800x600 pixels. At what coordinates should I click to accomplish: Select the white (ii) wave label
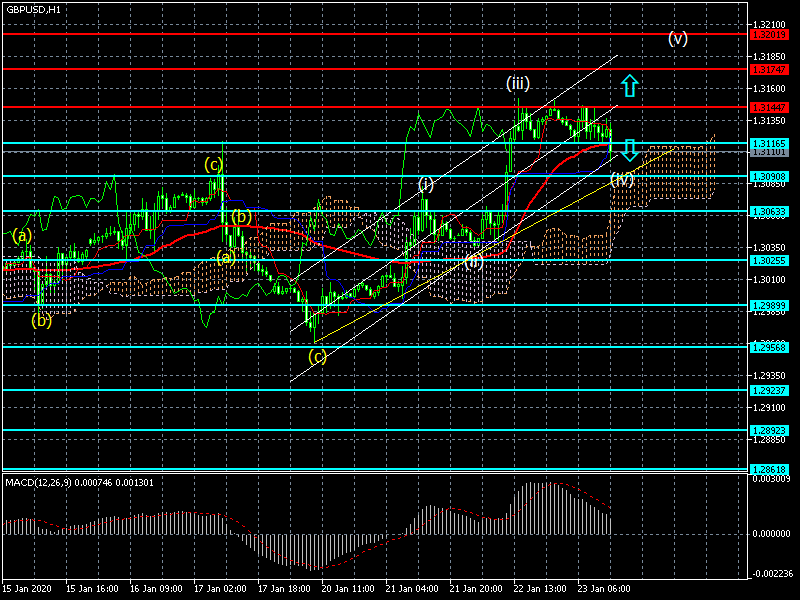(x=474, y=262)
